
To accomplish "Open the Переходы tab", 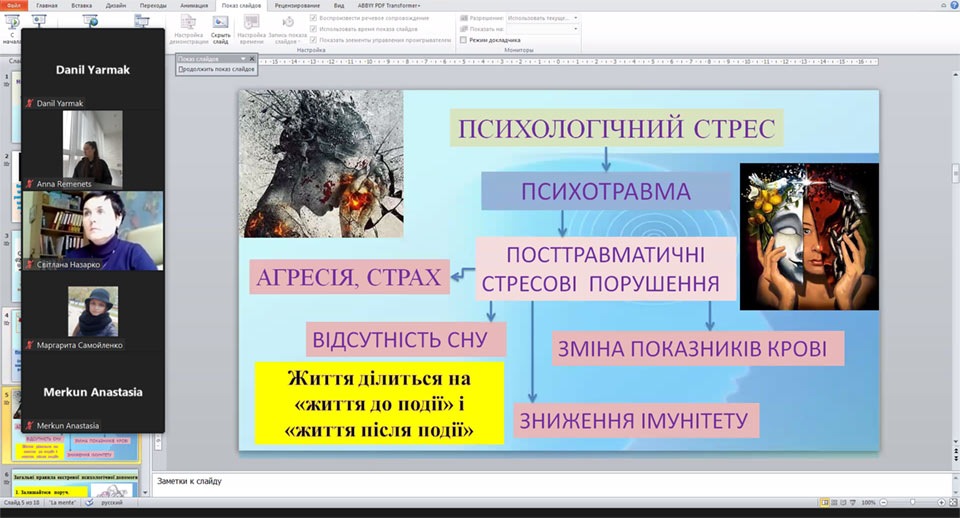I will pos(153,6).
